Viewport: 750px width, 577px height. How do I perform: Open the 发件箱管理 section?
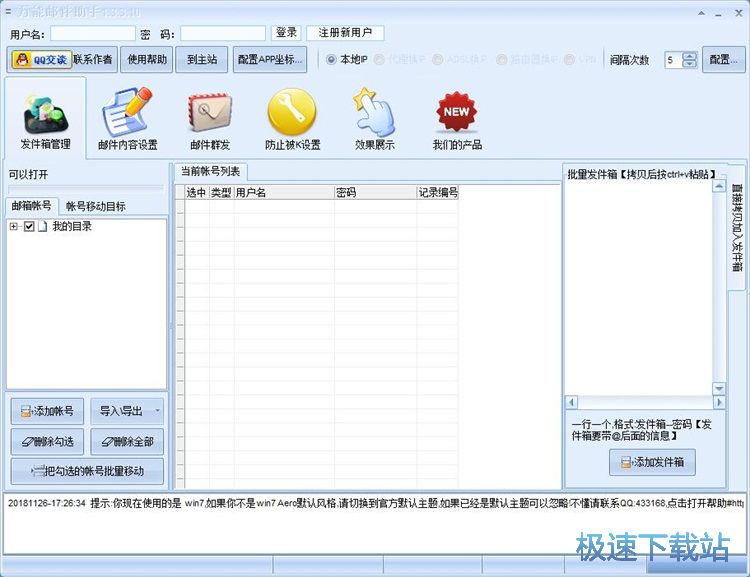[45, 118]
